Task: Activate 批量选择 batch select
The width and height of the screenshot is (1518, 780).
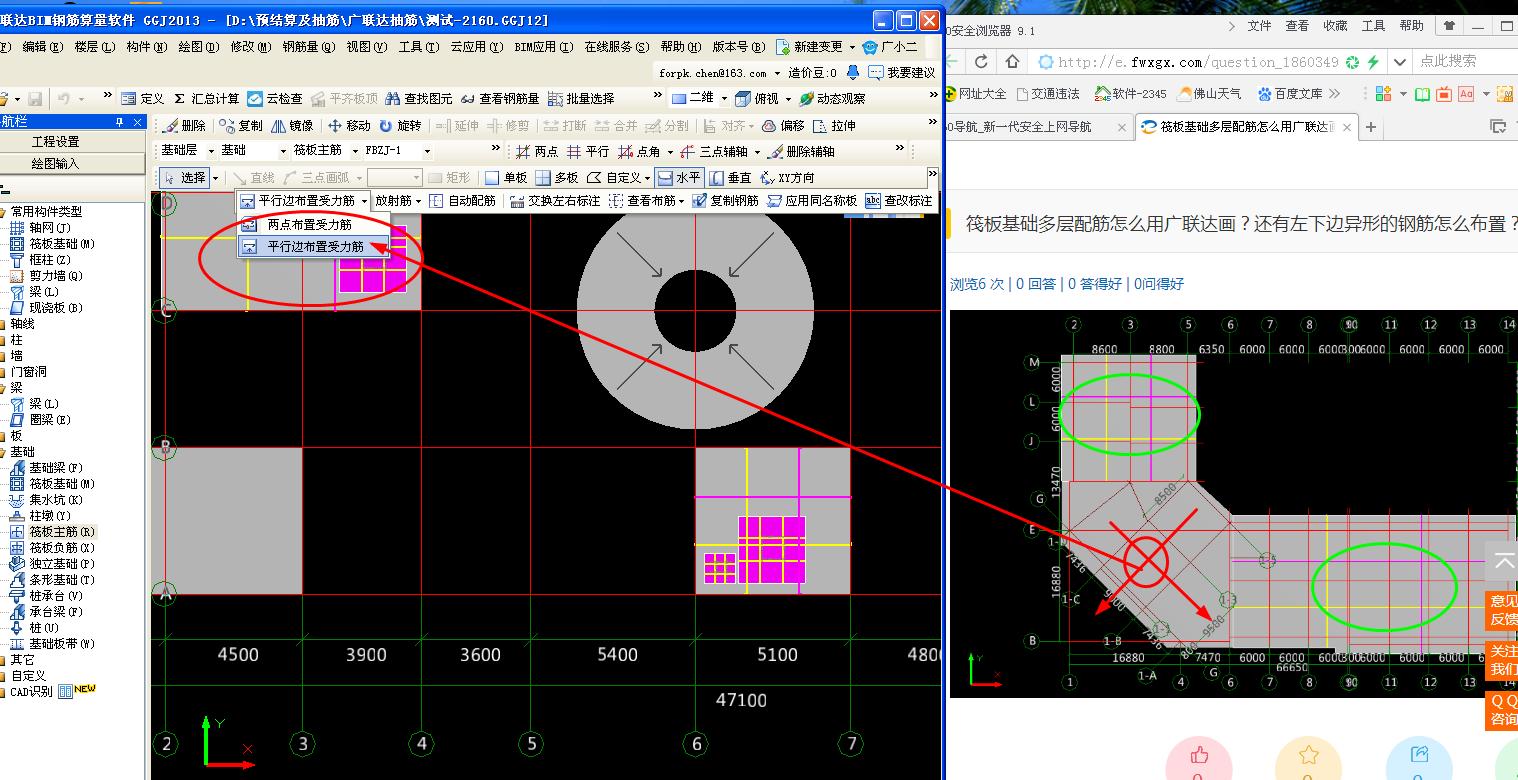Action: (x=581, y=99)
